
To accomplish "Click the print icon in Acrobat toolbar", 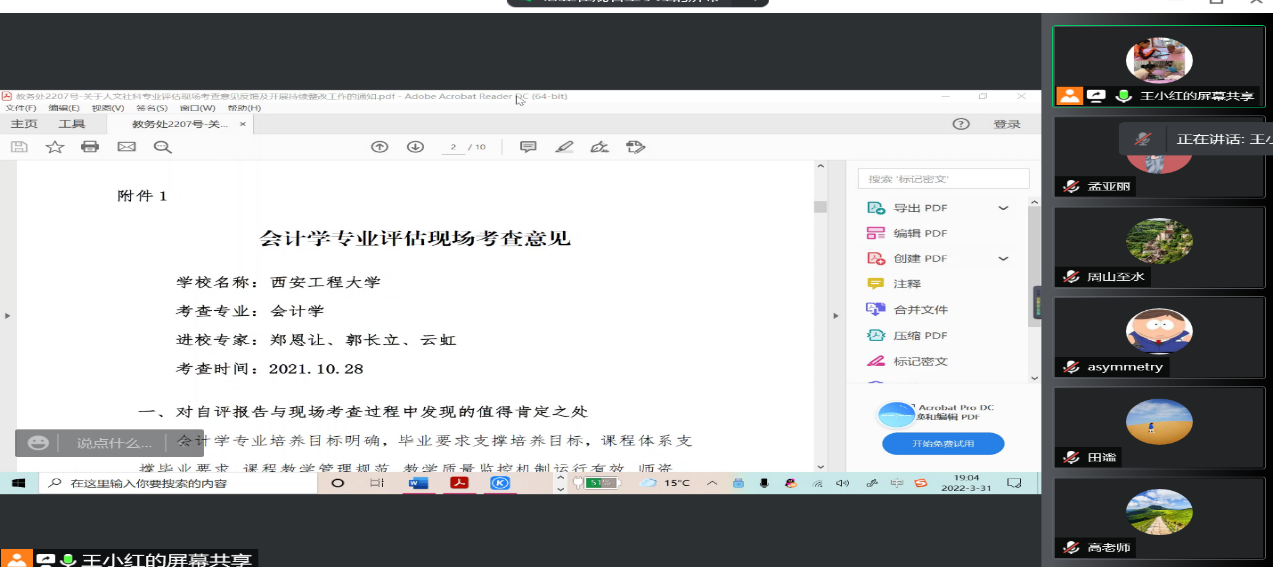I will [x=90, y=147].
